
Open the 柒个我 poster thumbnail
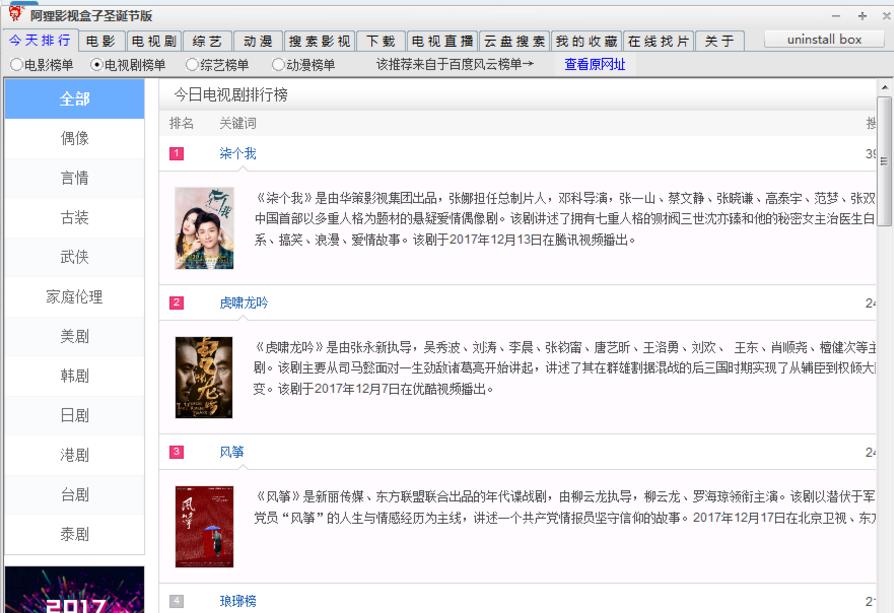[x=204, y=228]
